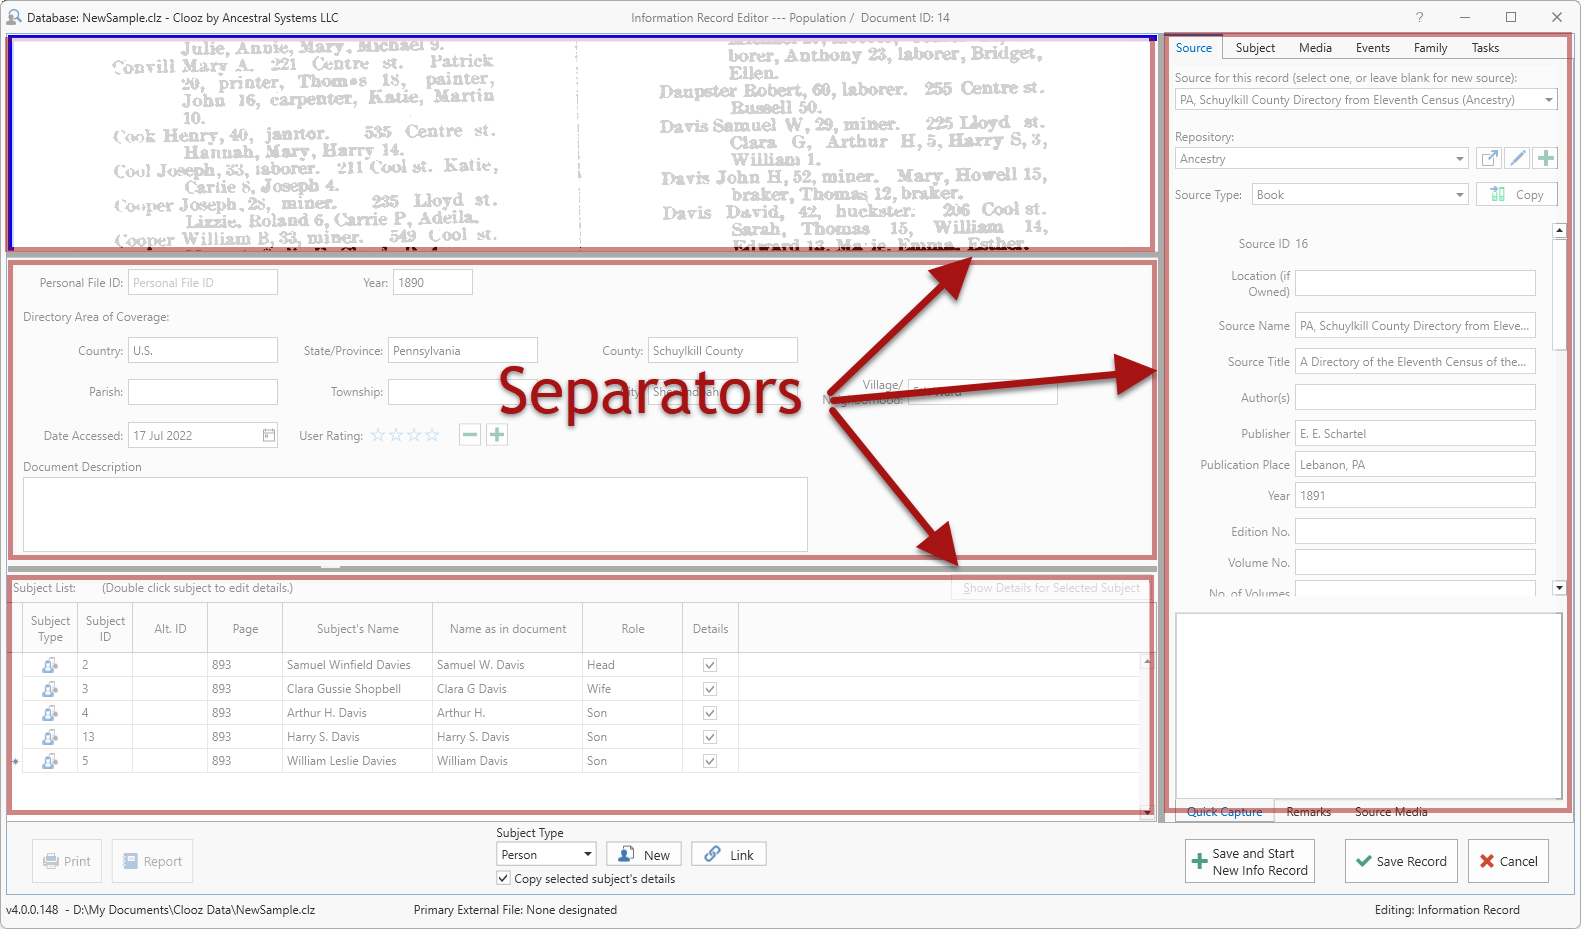Toggle details checkbox for Clara G Davis
Viewport: 1581px width, 929px height.
point(710,689)
